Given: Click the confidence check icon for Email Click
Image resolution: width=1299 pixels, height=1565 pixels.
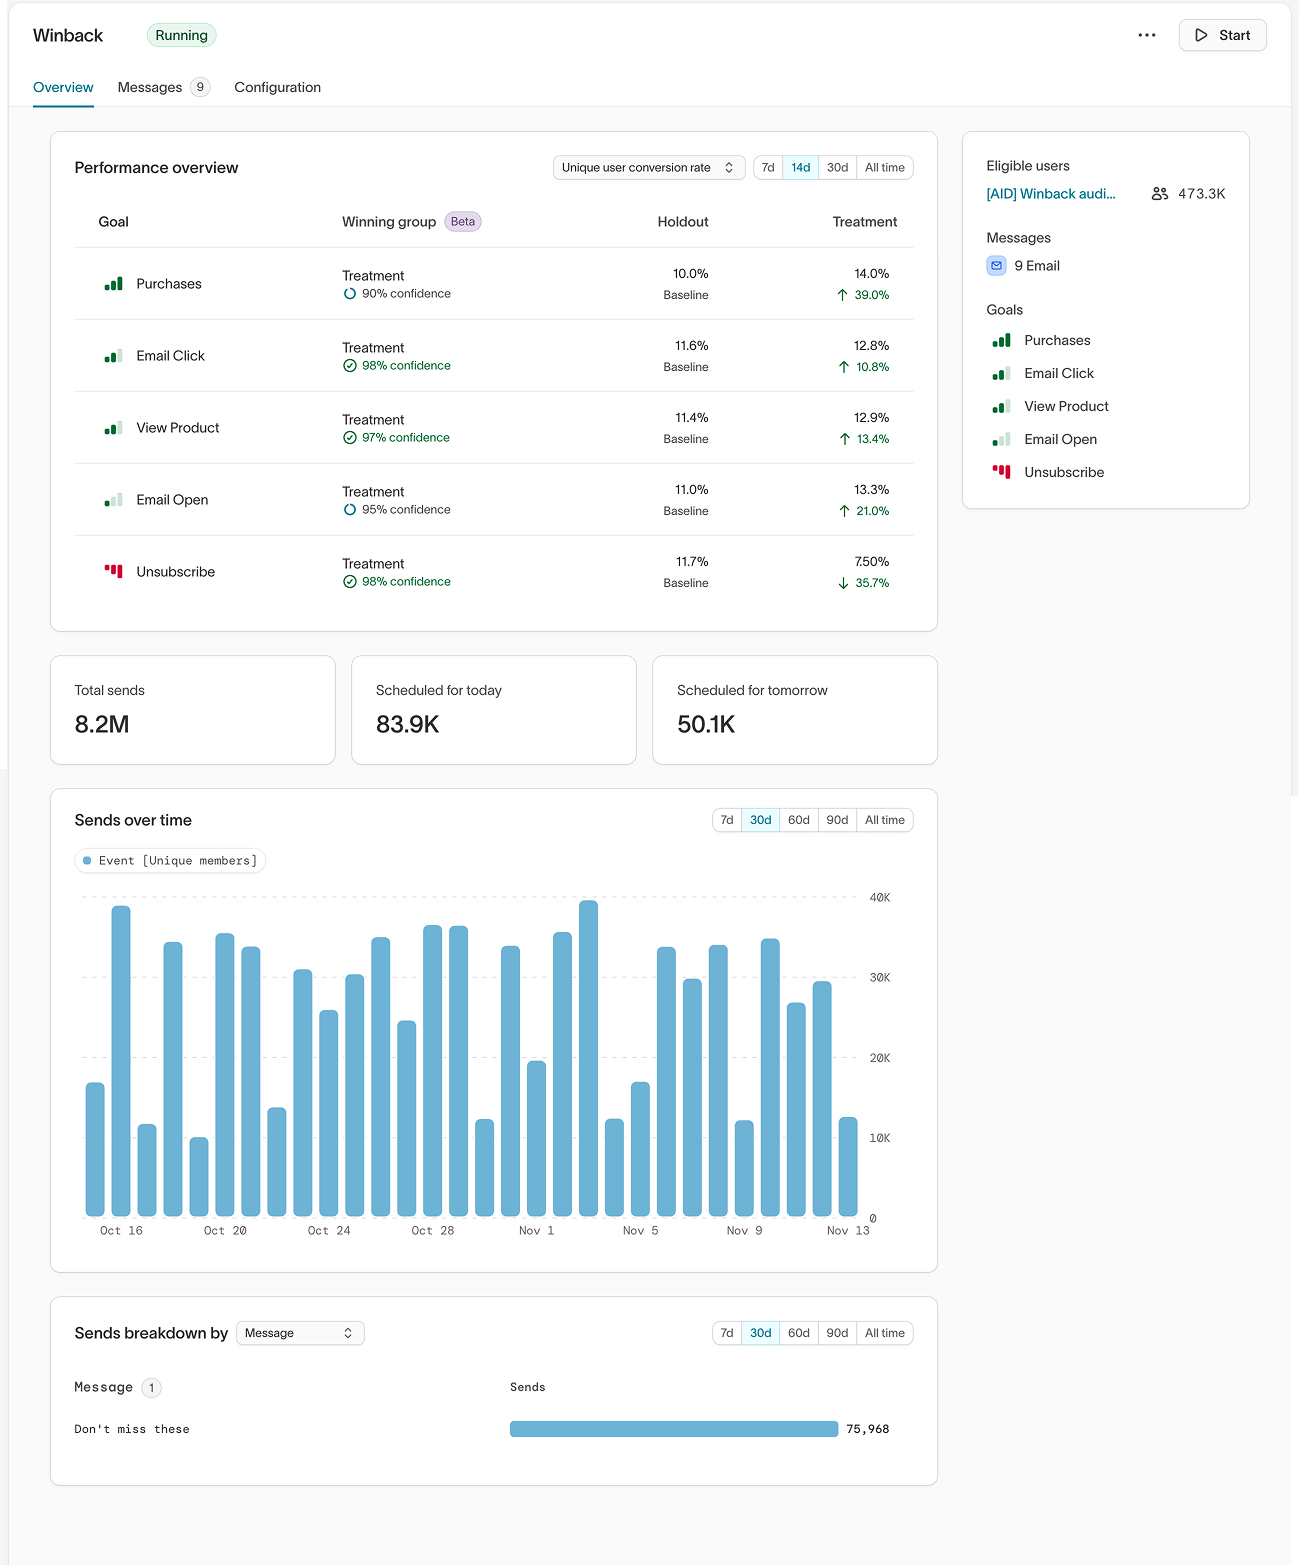Looking at the screenshot, I should [x=349, y=365].
